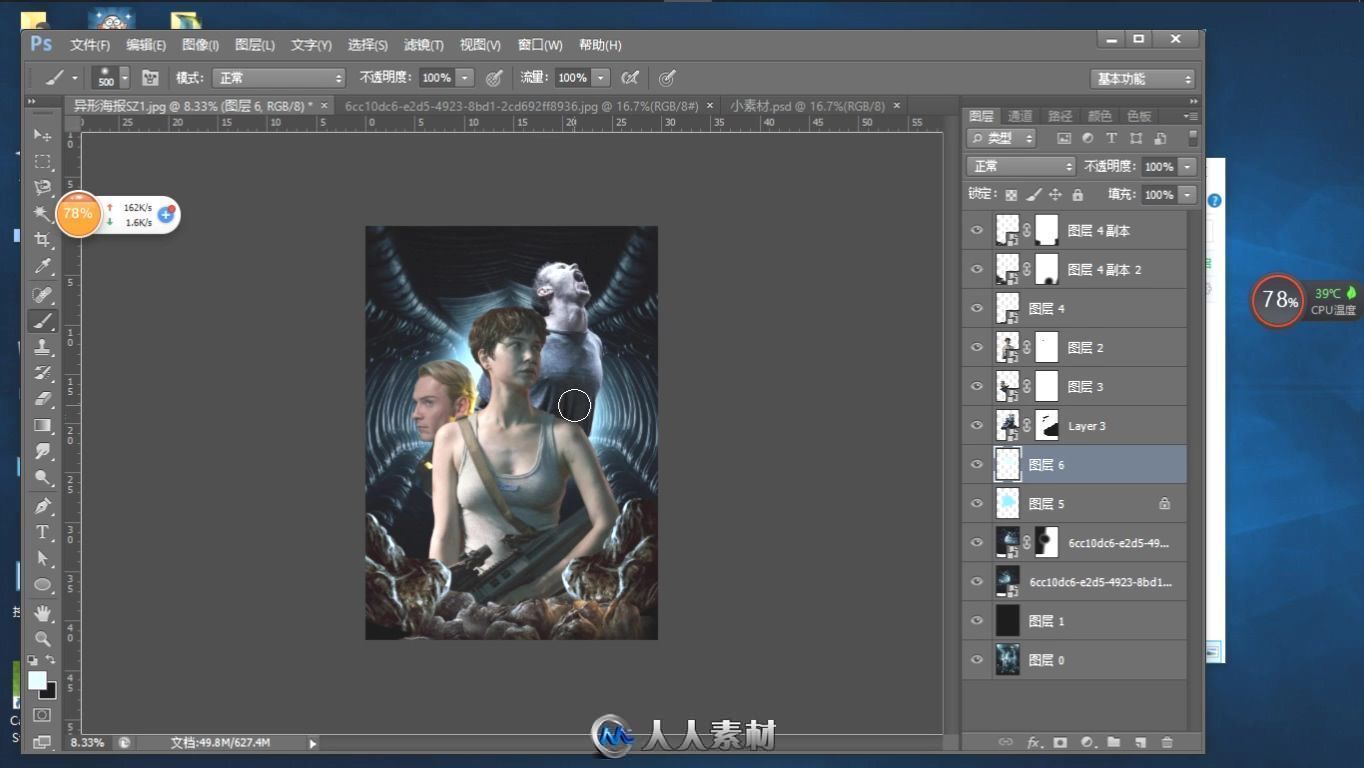This screenshot has width=1364, height=768.
Task: Toggle pressure for opacity
Action: (x=494, y=77)
